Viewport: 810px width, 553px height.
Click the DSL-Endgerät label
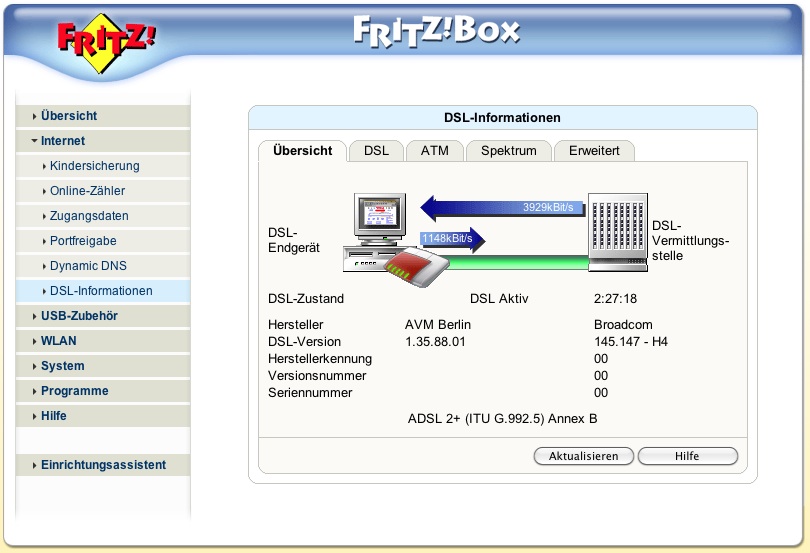(x=293, y=240)
